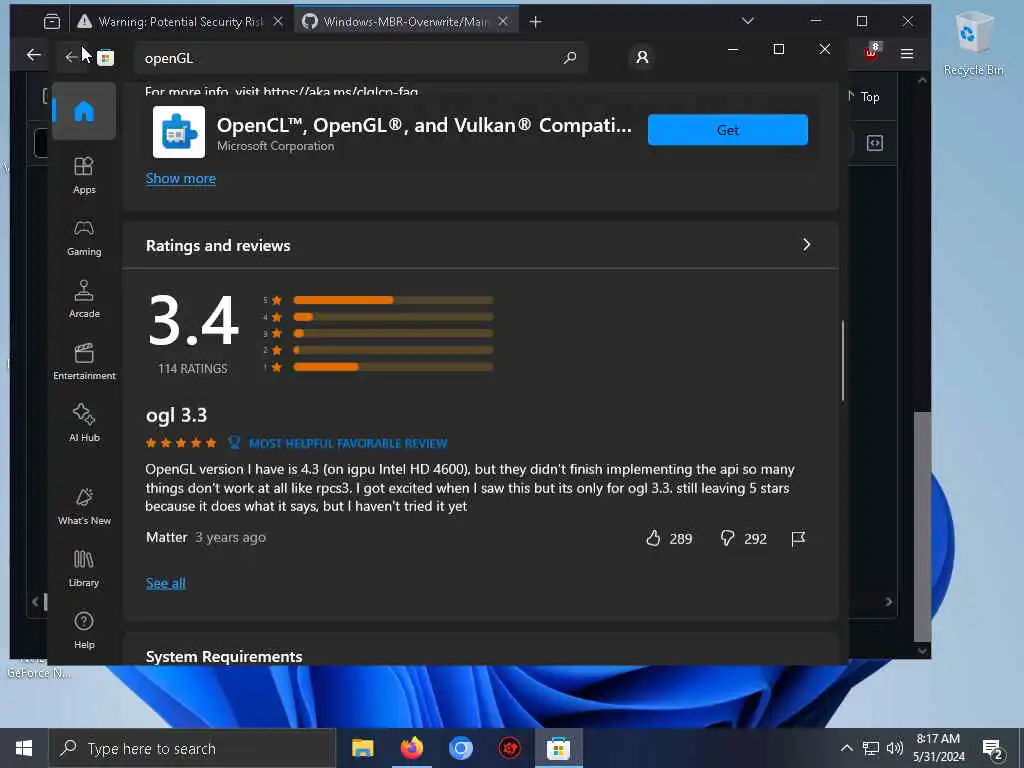Go back in the Microsoft Store

(x=71, y=57)
